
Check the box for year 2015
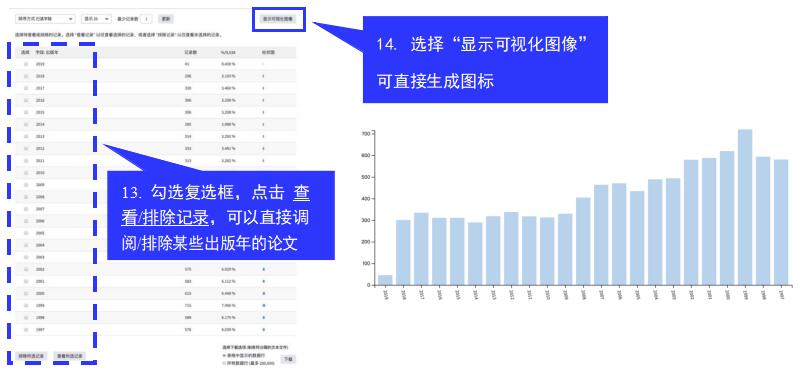tap(26, 113)
